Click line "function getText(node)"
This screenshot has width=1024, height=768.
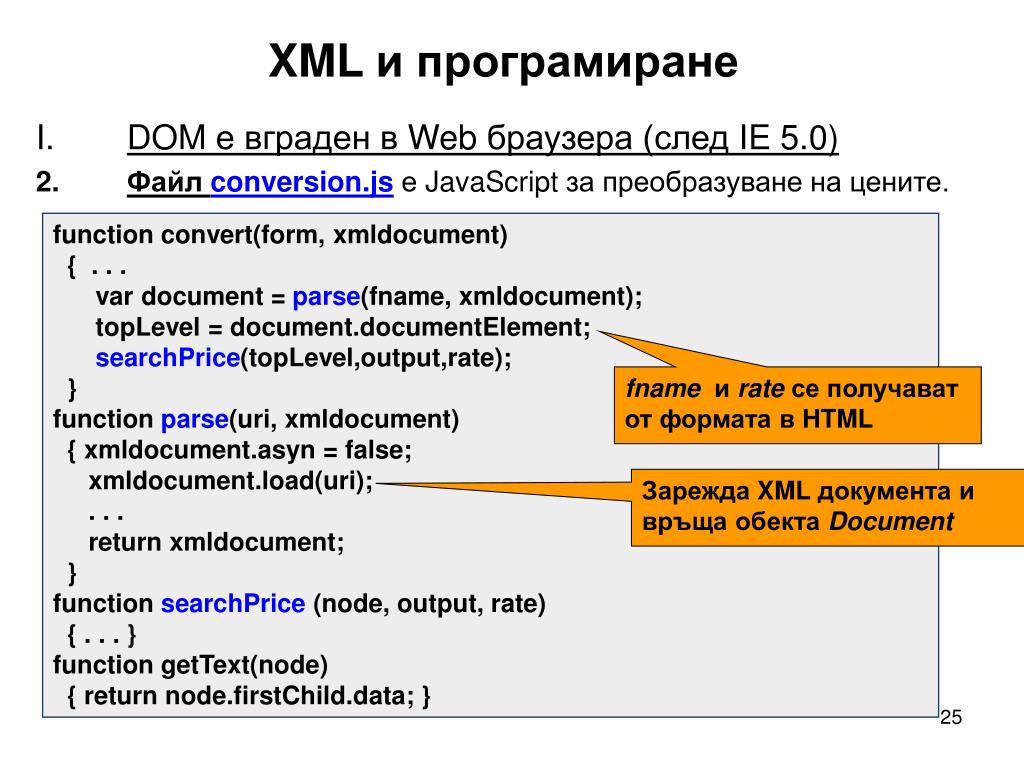click(x=190, y=665)
